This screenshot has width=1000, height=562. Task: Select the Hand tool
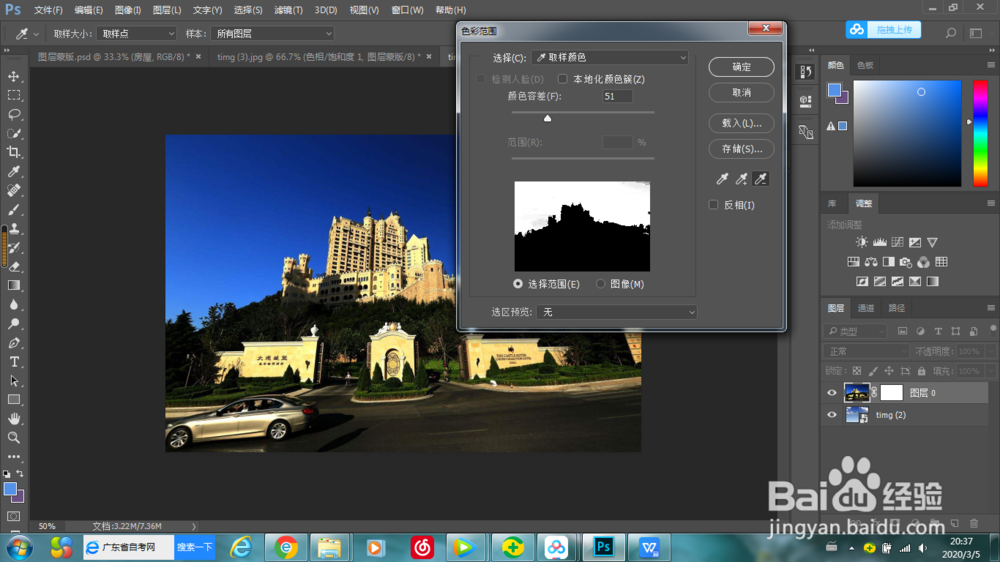tap(13, 419)
